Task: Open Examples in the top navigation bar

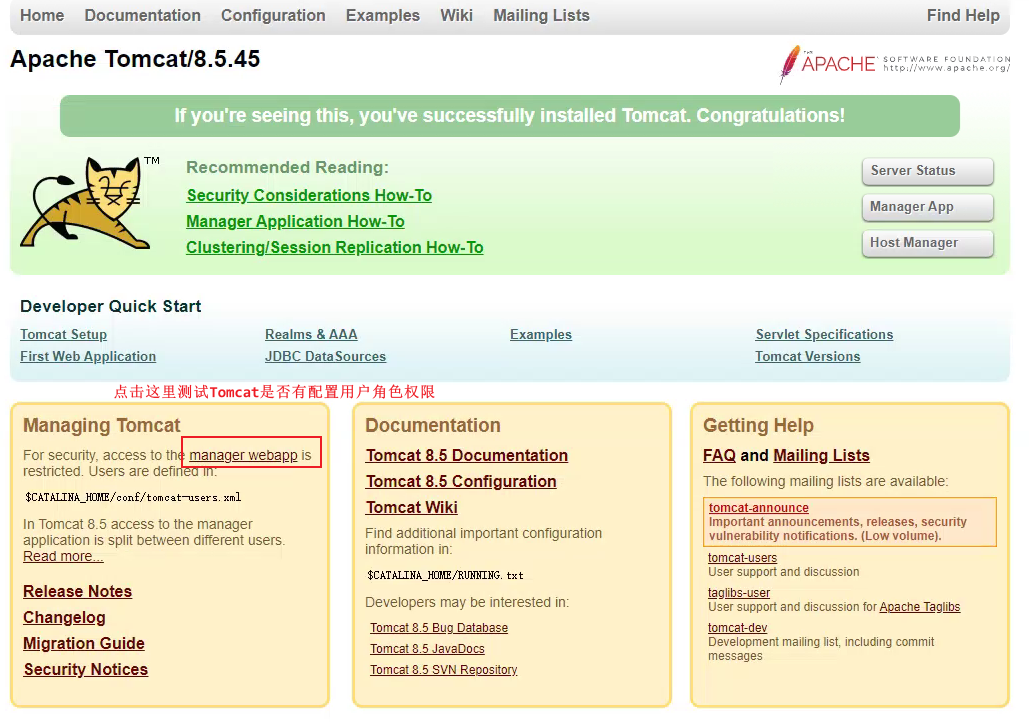Action: [383, 15]
